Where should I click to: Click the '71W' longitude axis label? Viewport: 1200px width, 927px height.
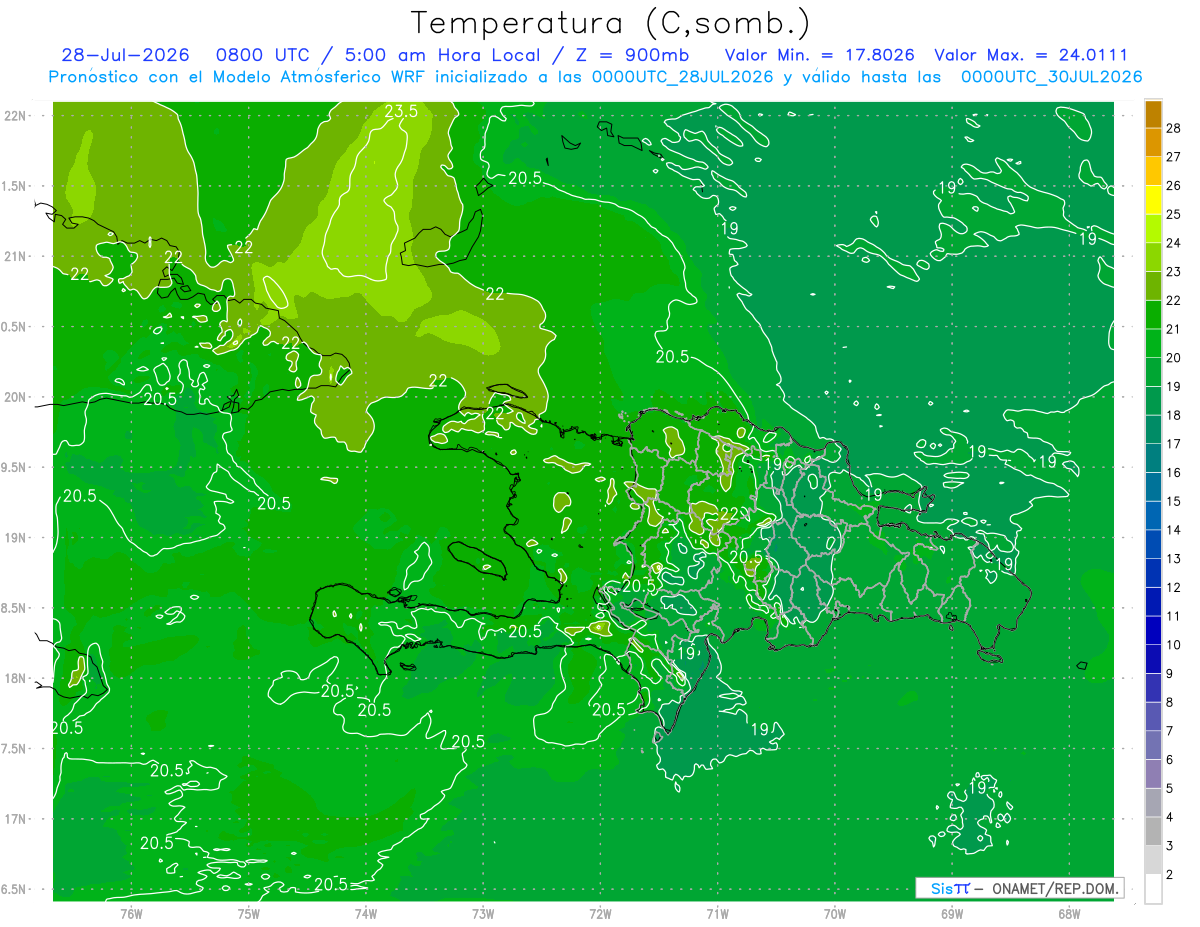[717, 913]
